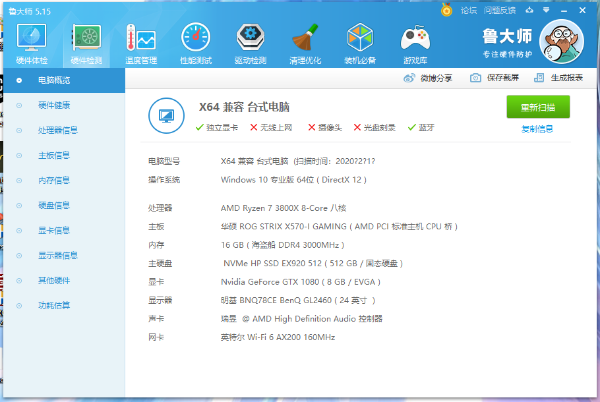Click 保存截屏 save screenshot camera button

[x=494, y=78]
